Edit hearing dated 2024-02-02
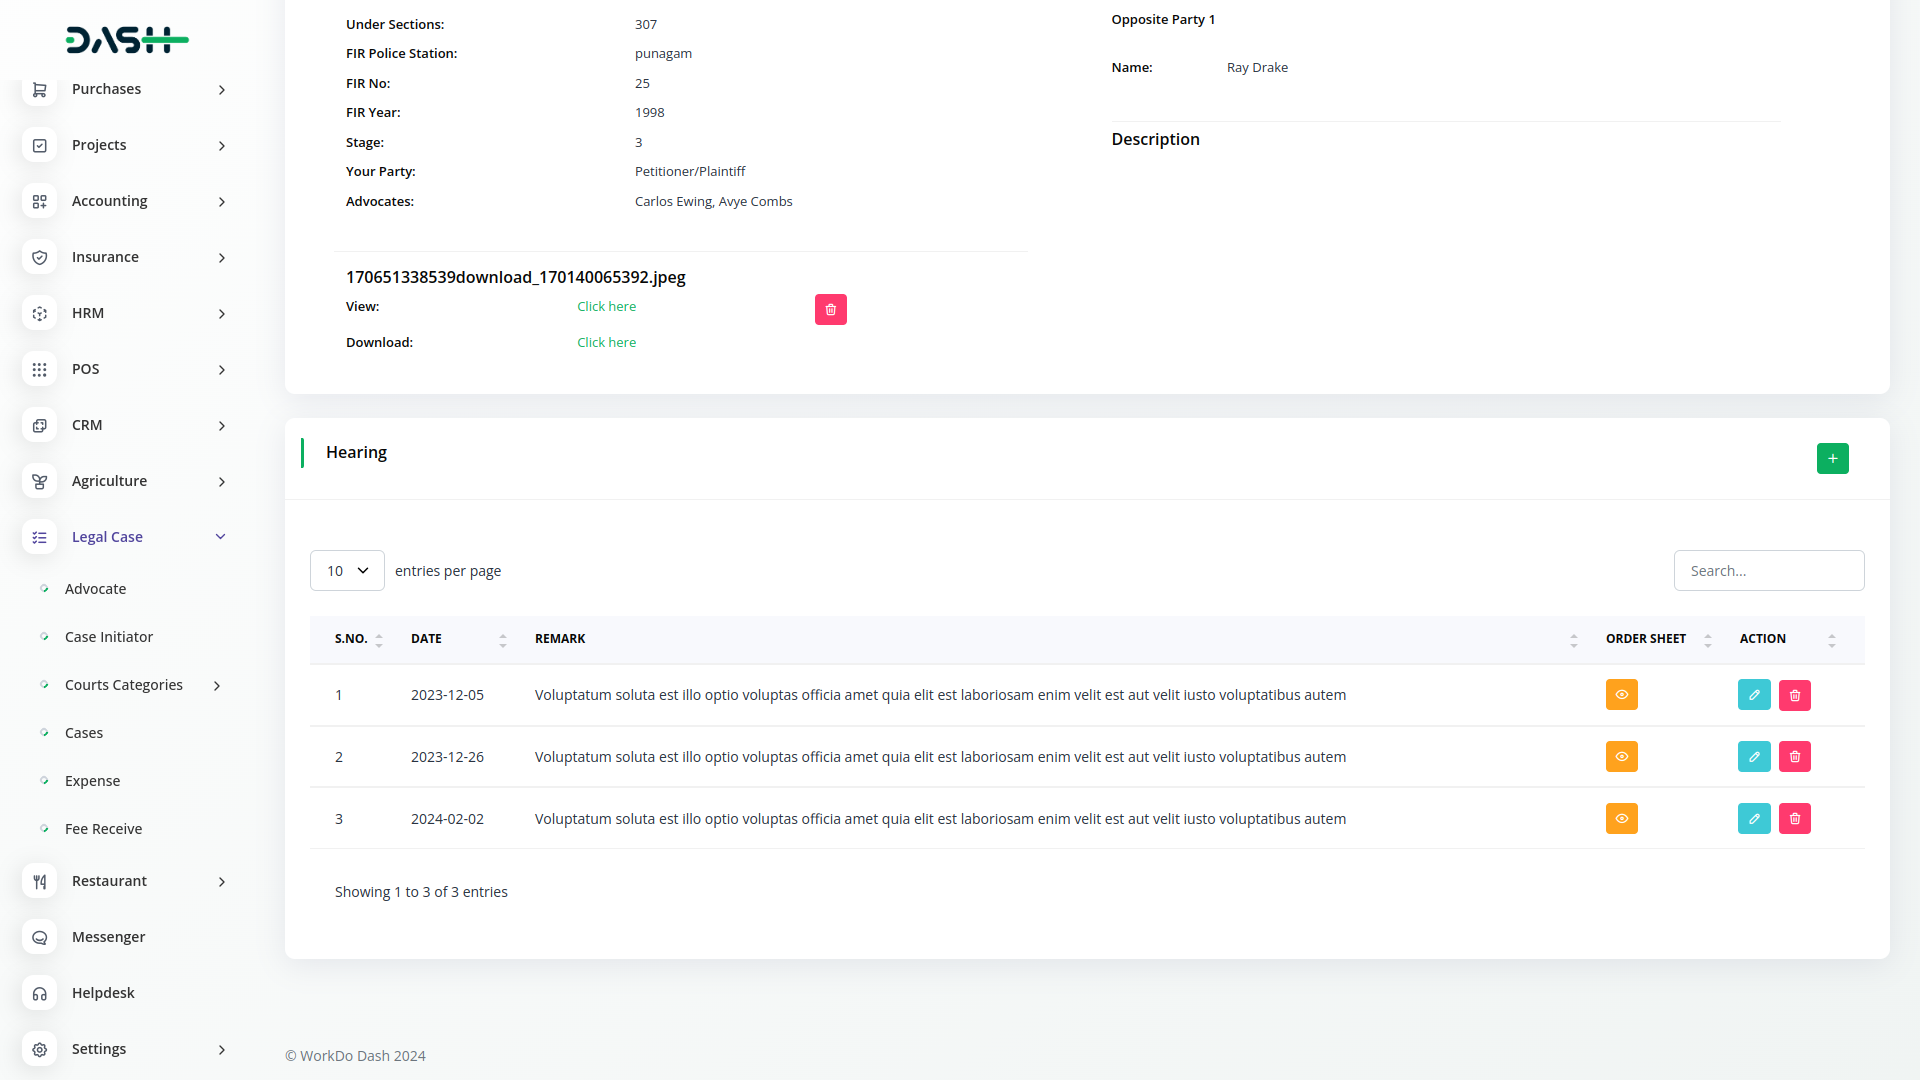Screen dimensions: 1920x1080 pyautogui.click(x=1754, y=819)
